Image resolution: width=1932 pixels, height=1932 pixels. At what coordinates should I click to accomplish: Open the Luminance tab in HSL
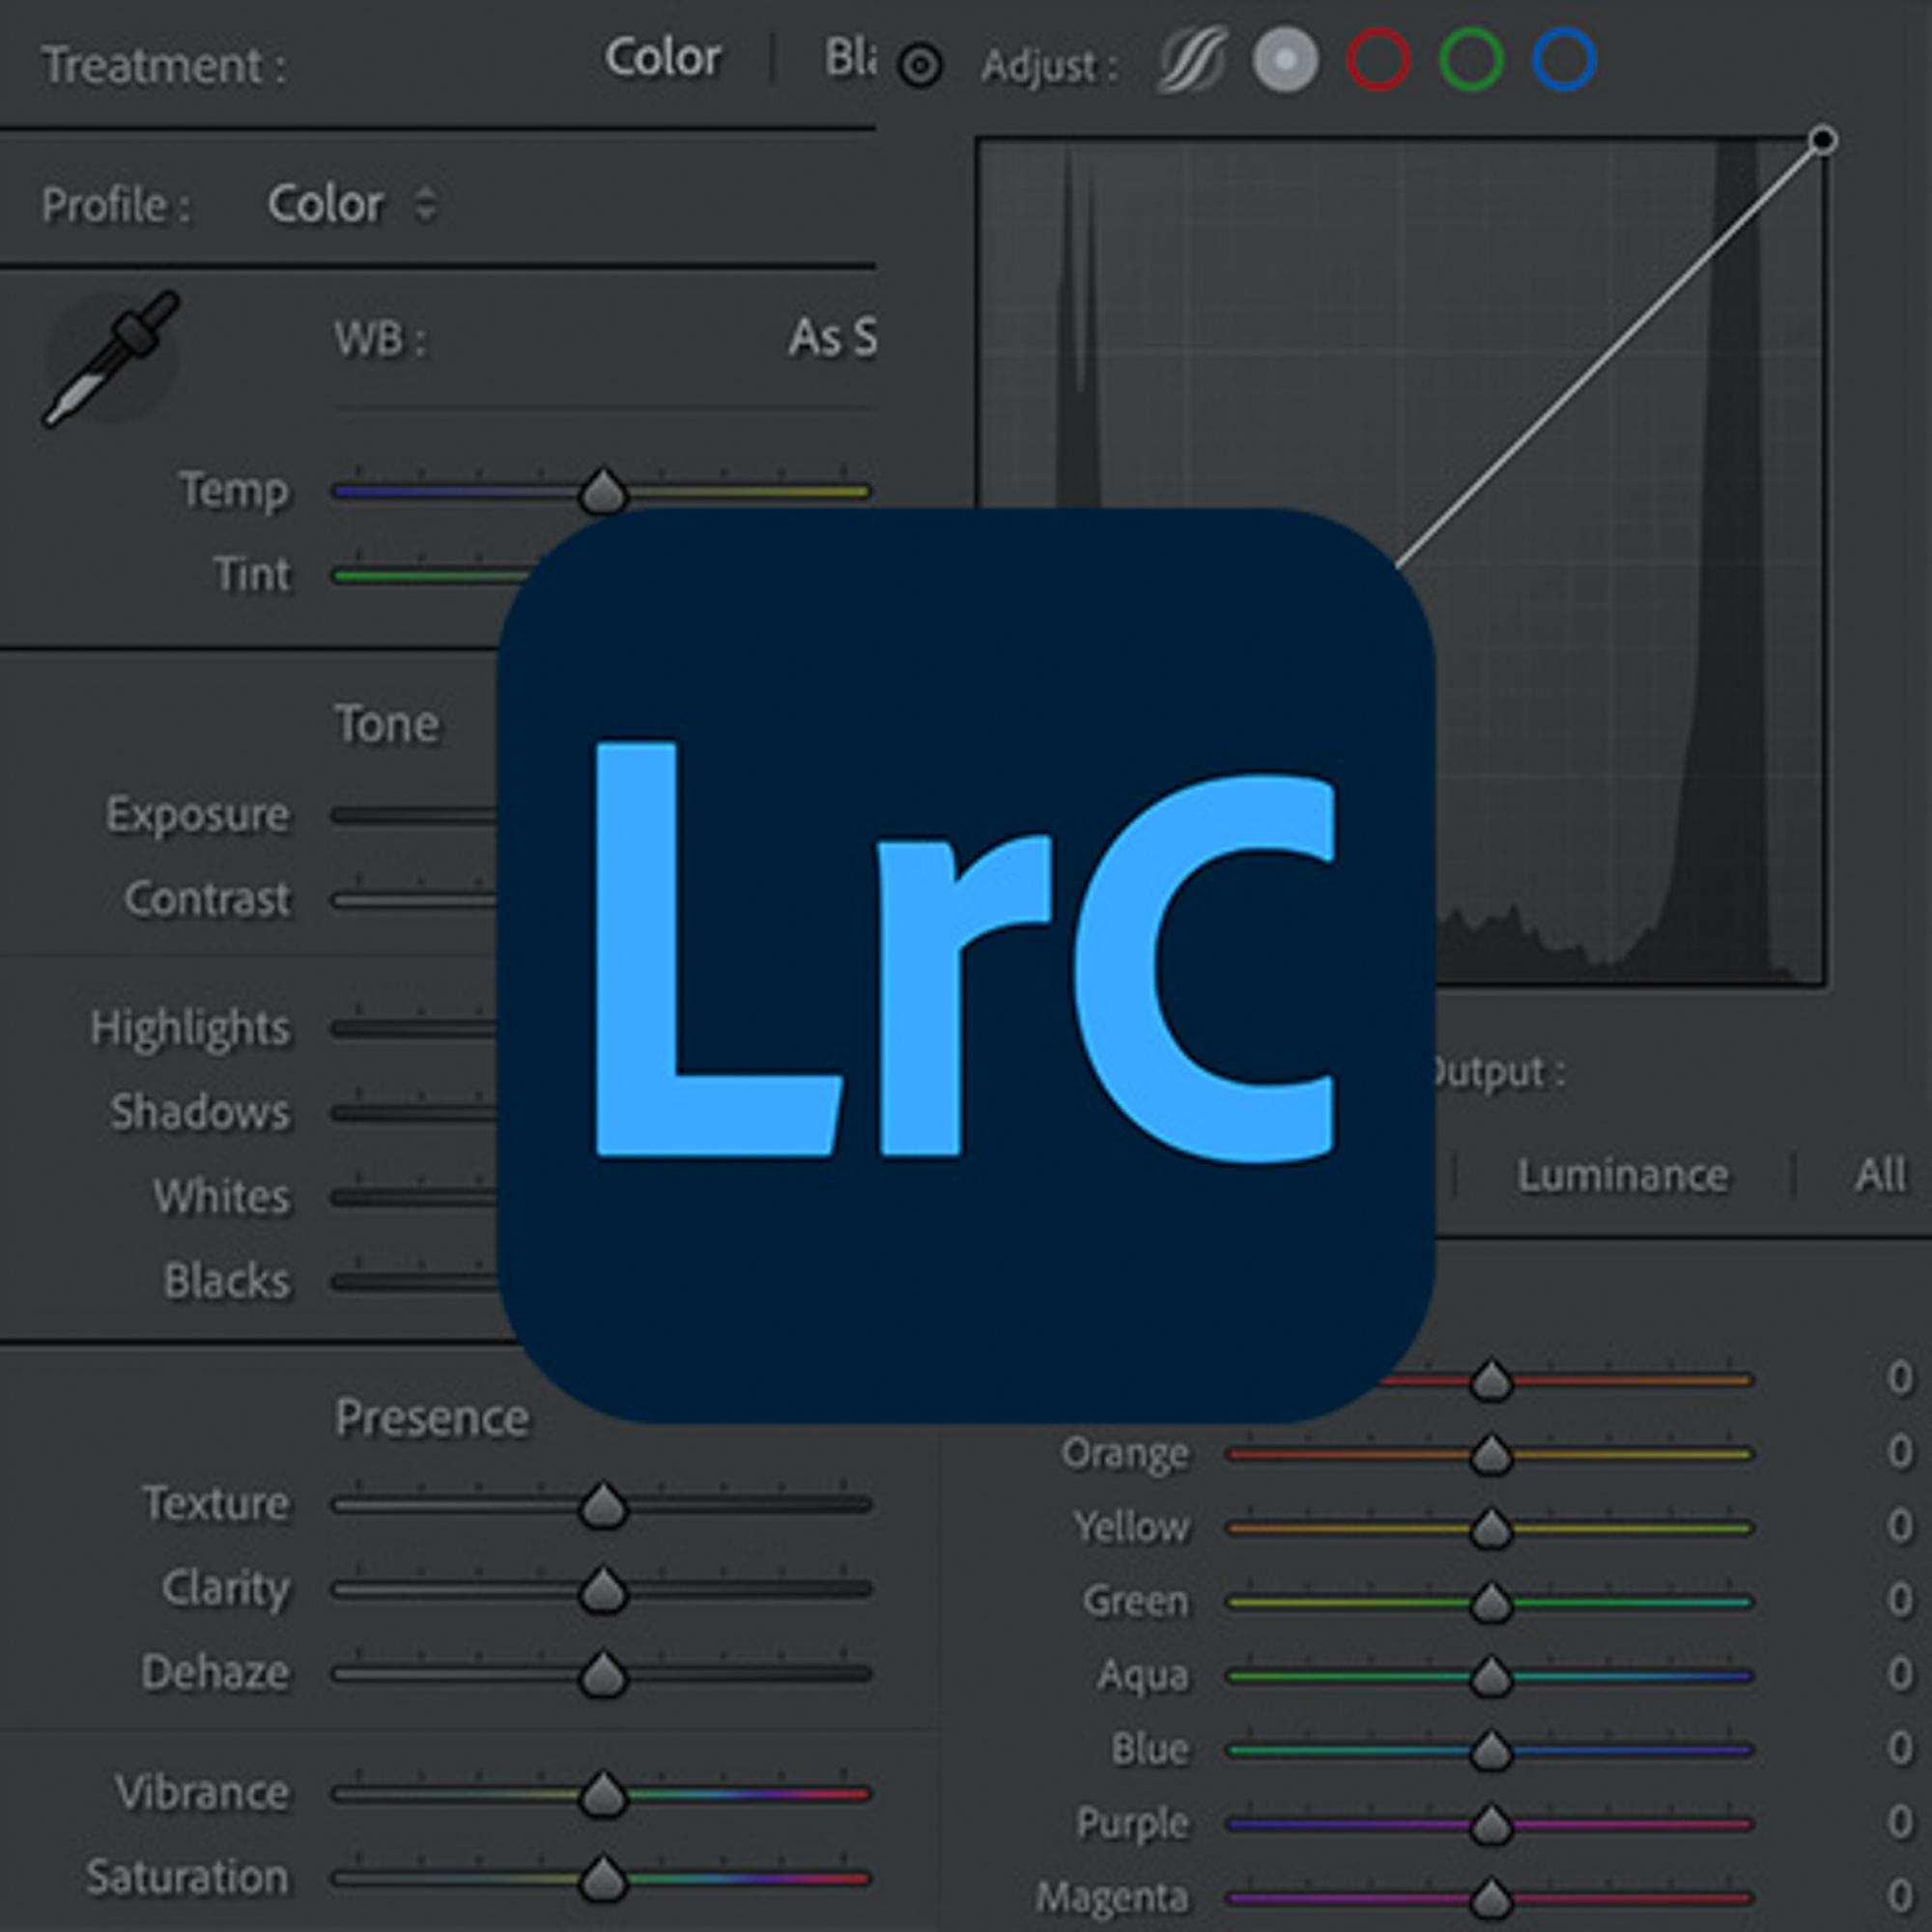pos(1622,1175)
